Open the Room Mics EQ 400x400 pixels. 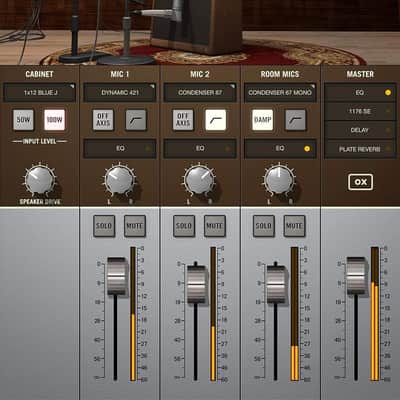280,149
